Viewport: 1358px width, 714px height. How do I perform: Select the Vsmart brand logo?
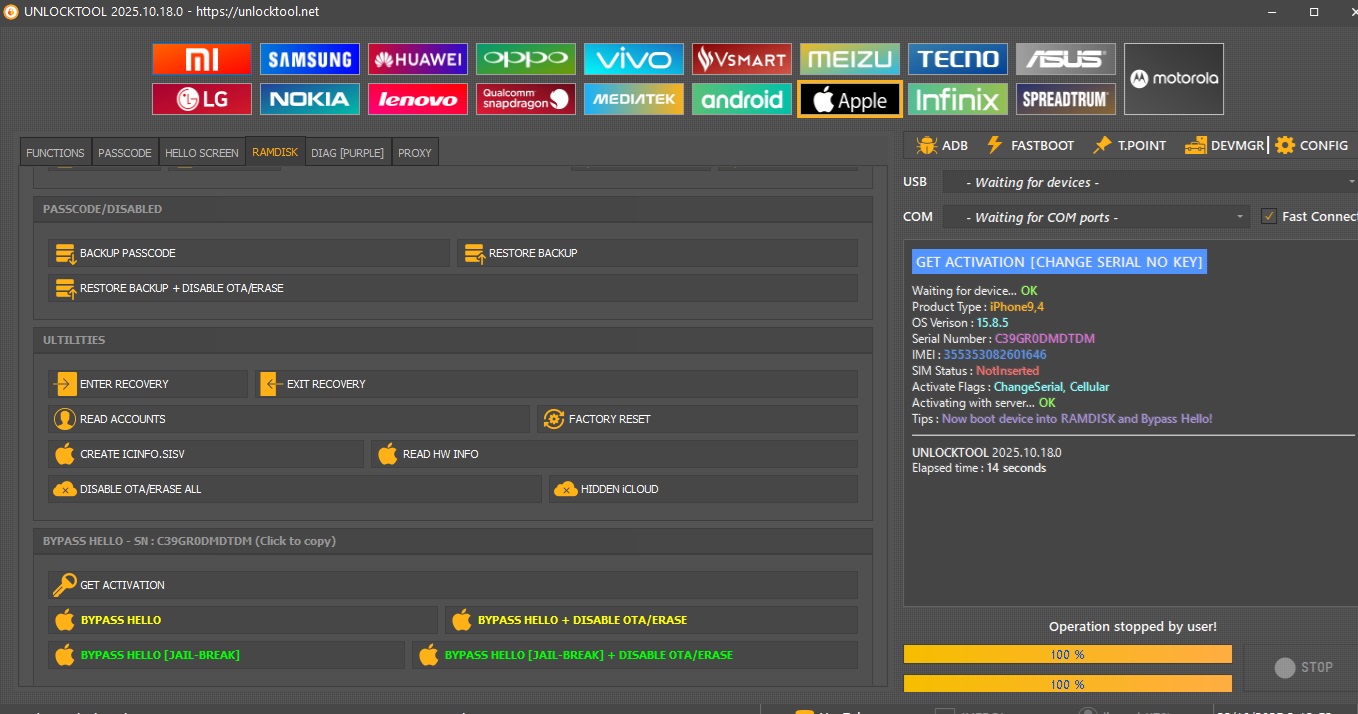(x=742, y=59)
